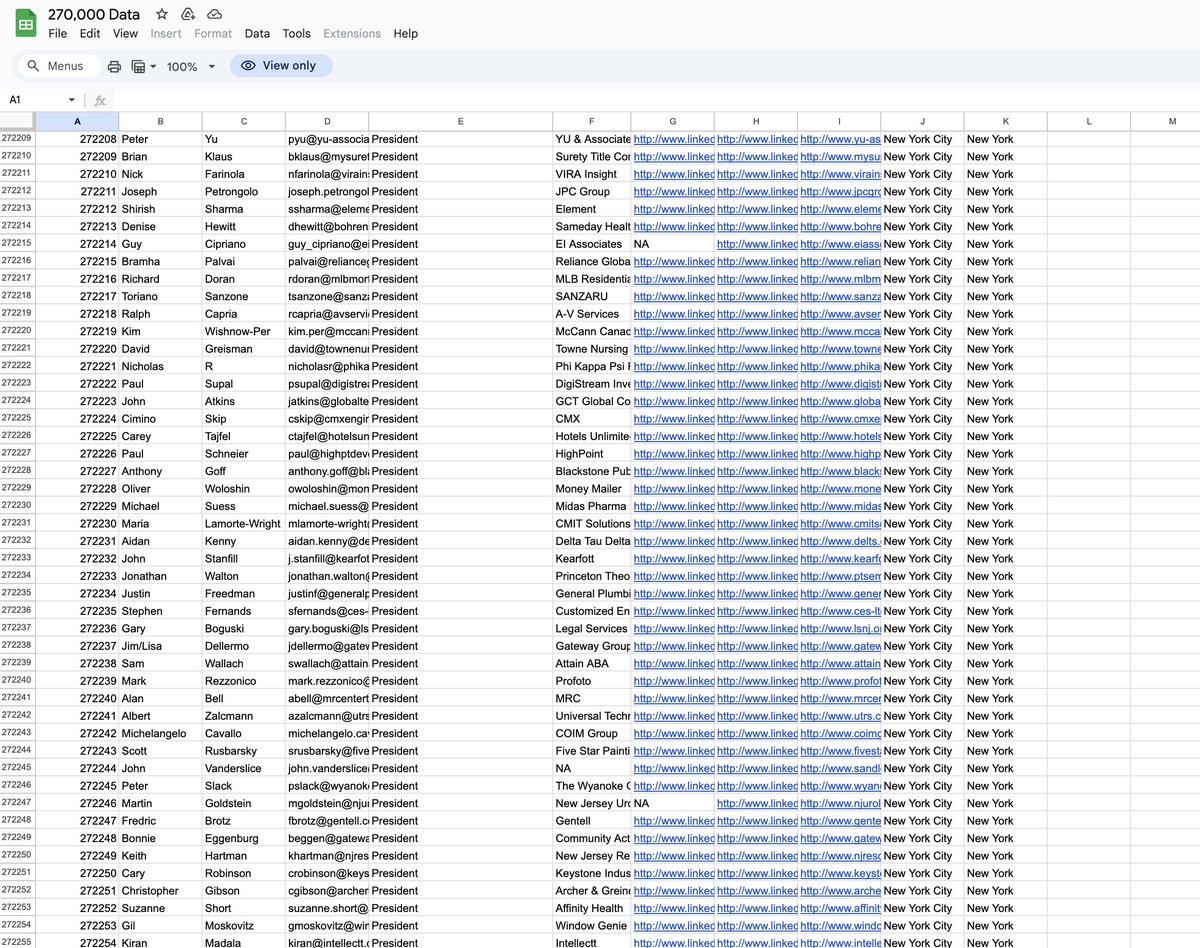
Task: Select row header 272230
Action: [x=17, y=506]
